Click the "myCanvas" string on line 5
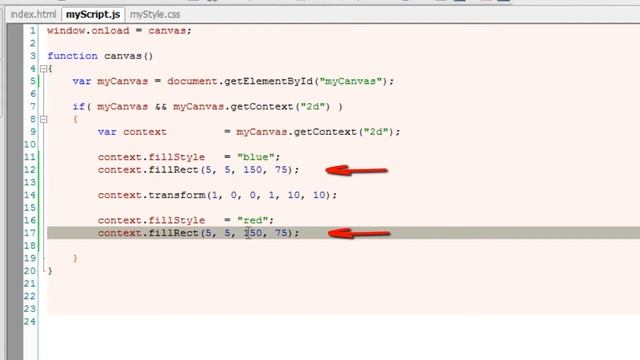This screenshot has width=640, height=360. coord(351,81)
